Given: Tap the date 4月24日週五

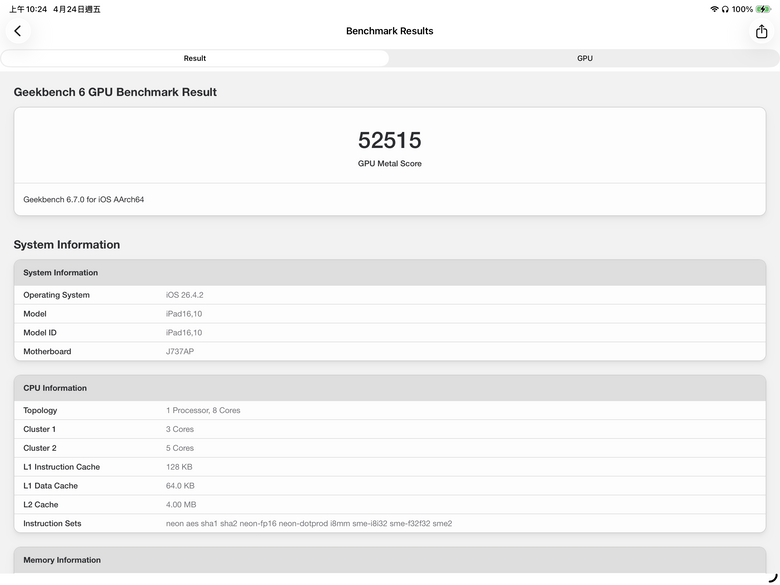Looking at the screenshot, I should click(x=77, y=9).
